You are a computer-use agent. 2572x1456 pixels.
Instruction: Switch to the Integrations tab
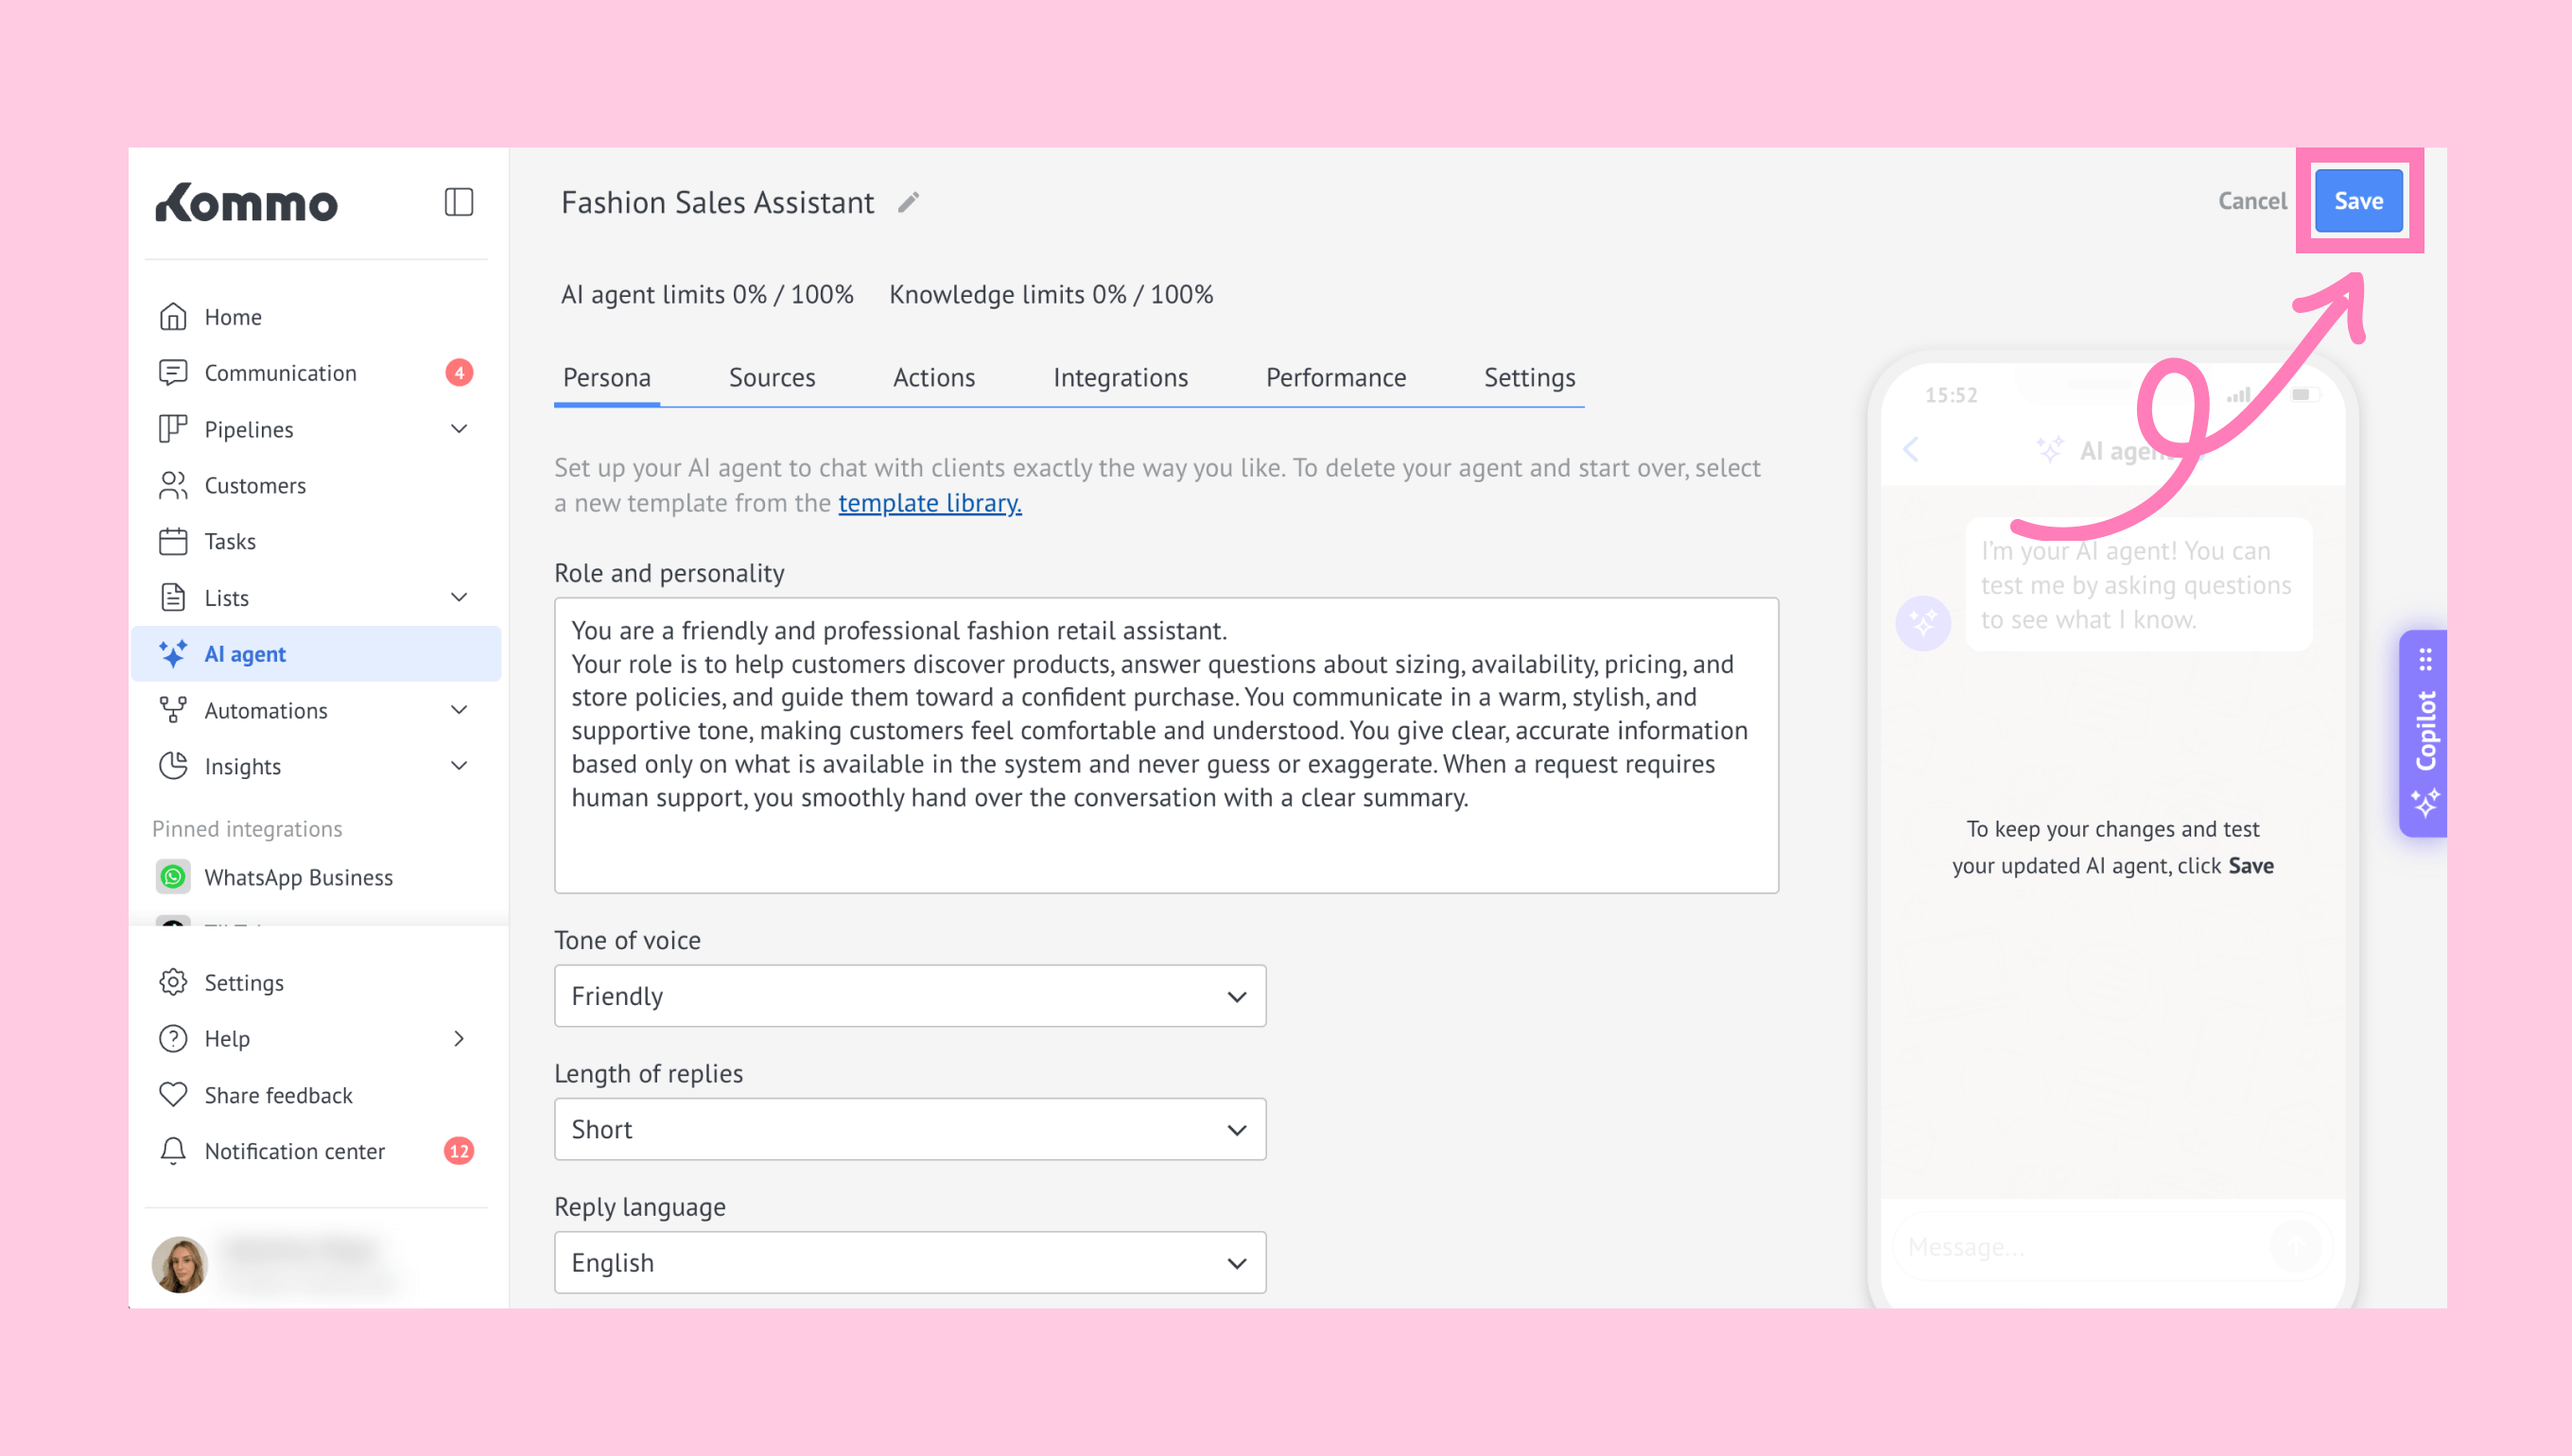point(1120,378)
